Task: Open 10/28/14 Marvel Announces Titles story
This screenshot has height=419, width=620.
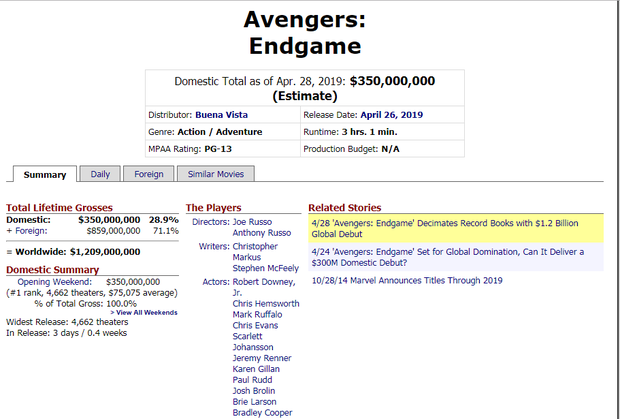Action: [407, 281]
